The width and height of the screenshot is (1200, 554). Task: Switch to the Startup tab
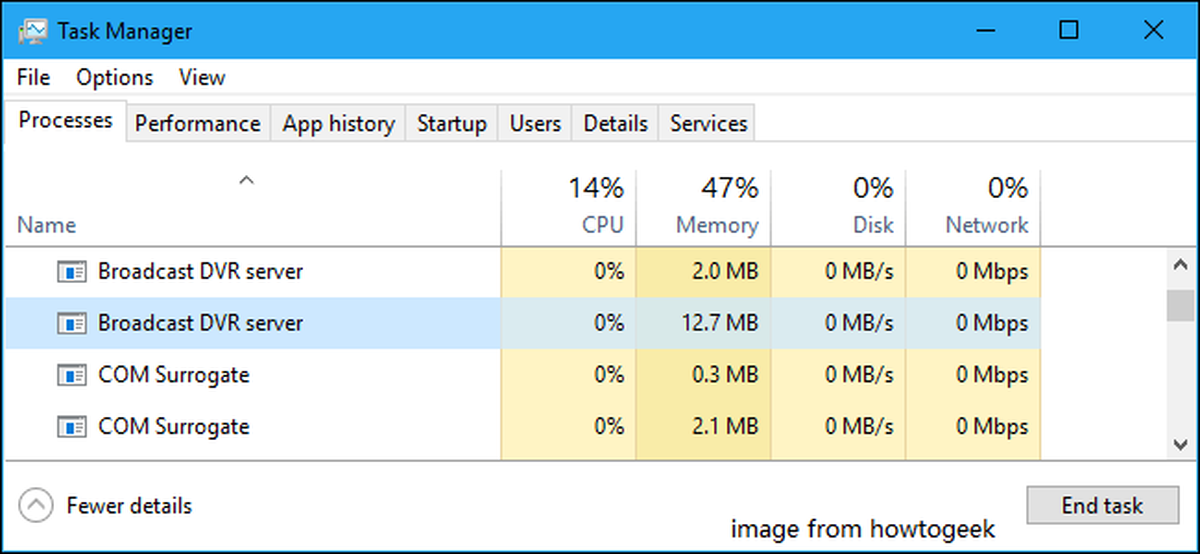click(452, 123)
